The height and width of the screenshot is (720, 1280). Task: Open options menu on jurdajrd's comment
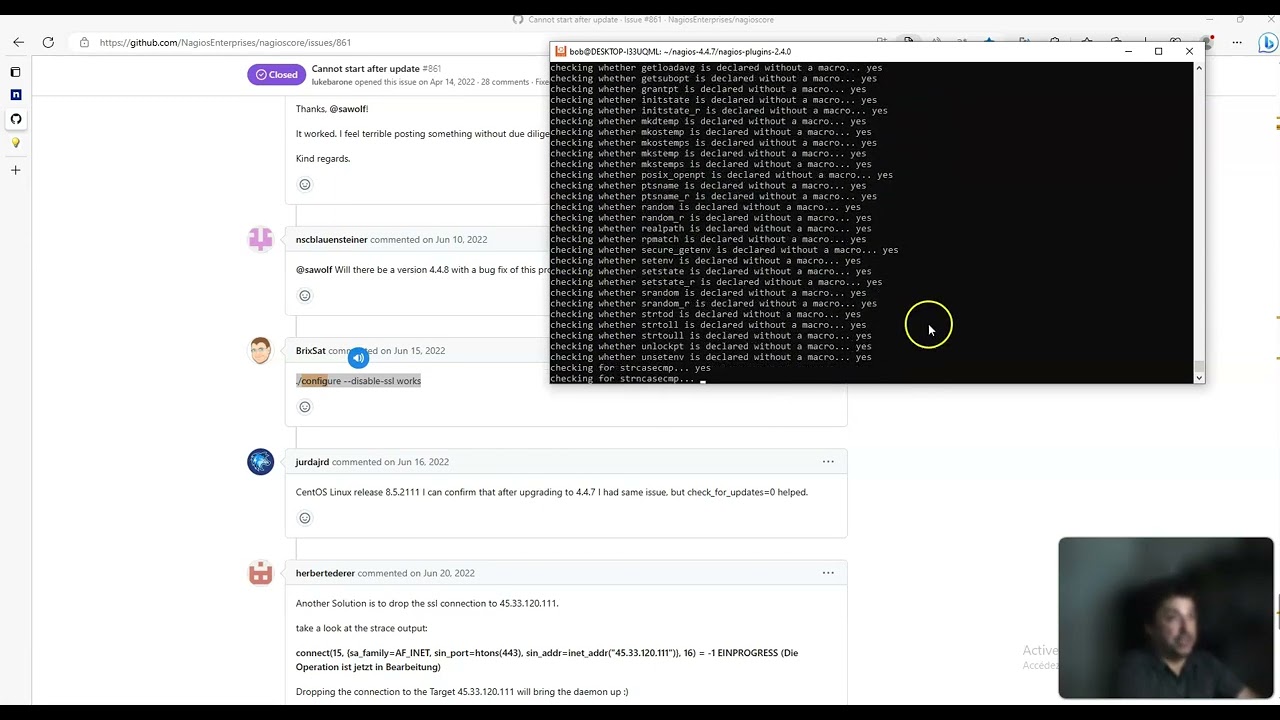pos(828,461)
